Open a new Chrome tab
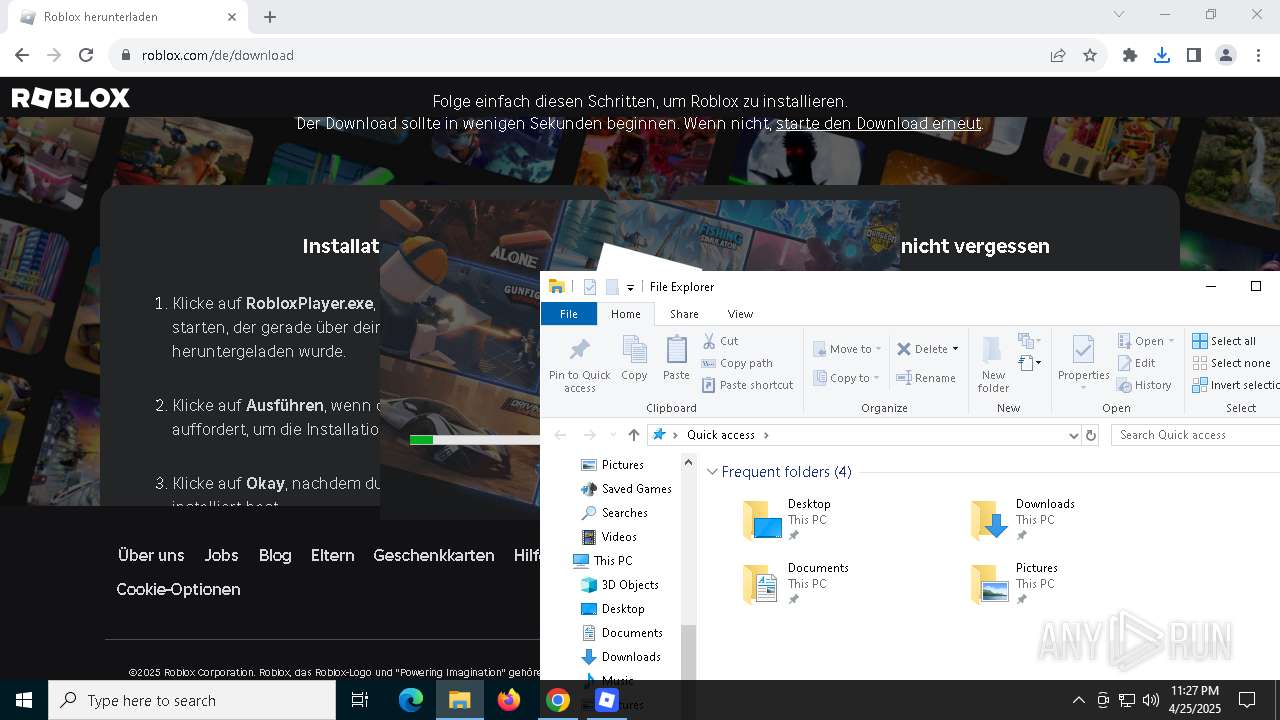This screenshot has width=1280, height=720. (x=270, y=17)
